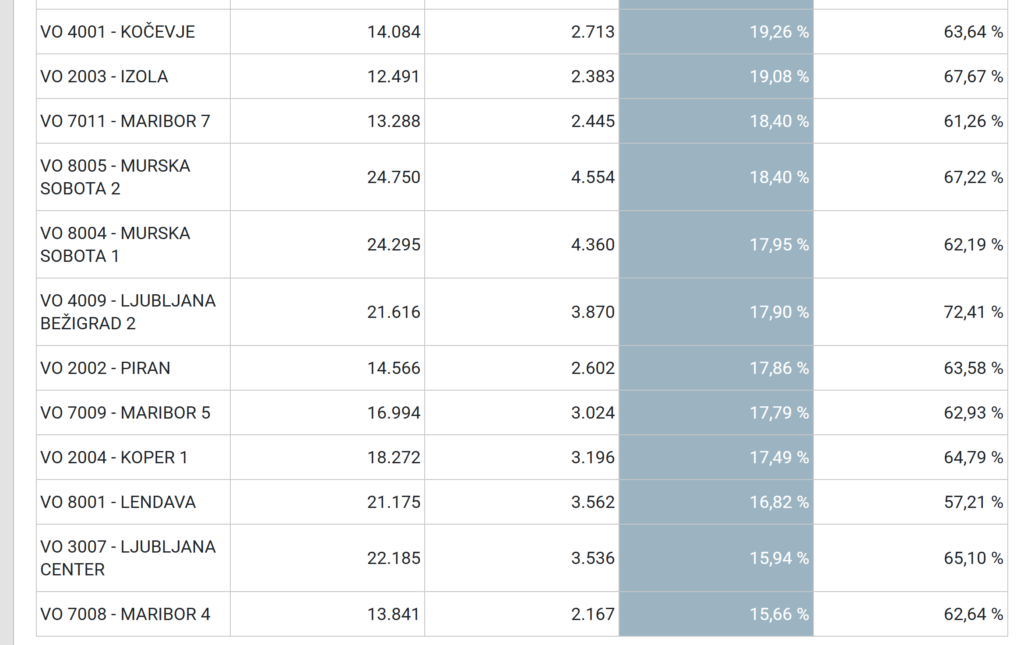The height and width of the screenshot is (645, 1024).
Task: Select the VO 8005 - MURSKA SOBOTA 2 cell
Action: tap(115, 177)
